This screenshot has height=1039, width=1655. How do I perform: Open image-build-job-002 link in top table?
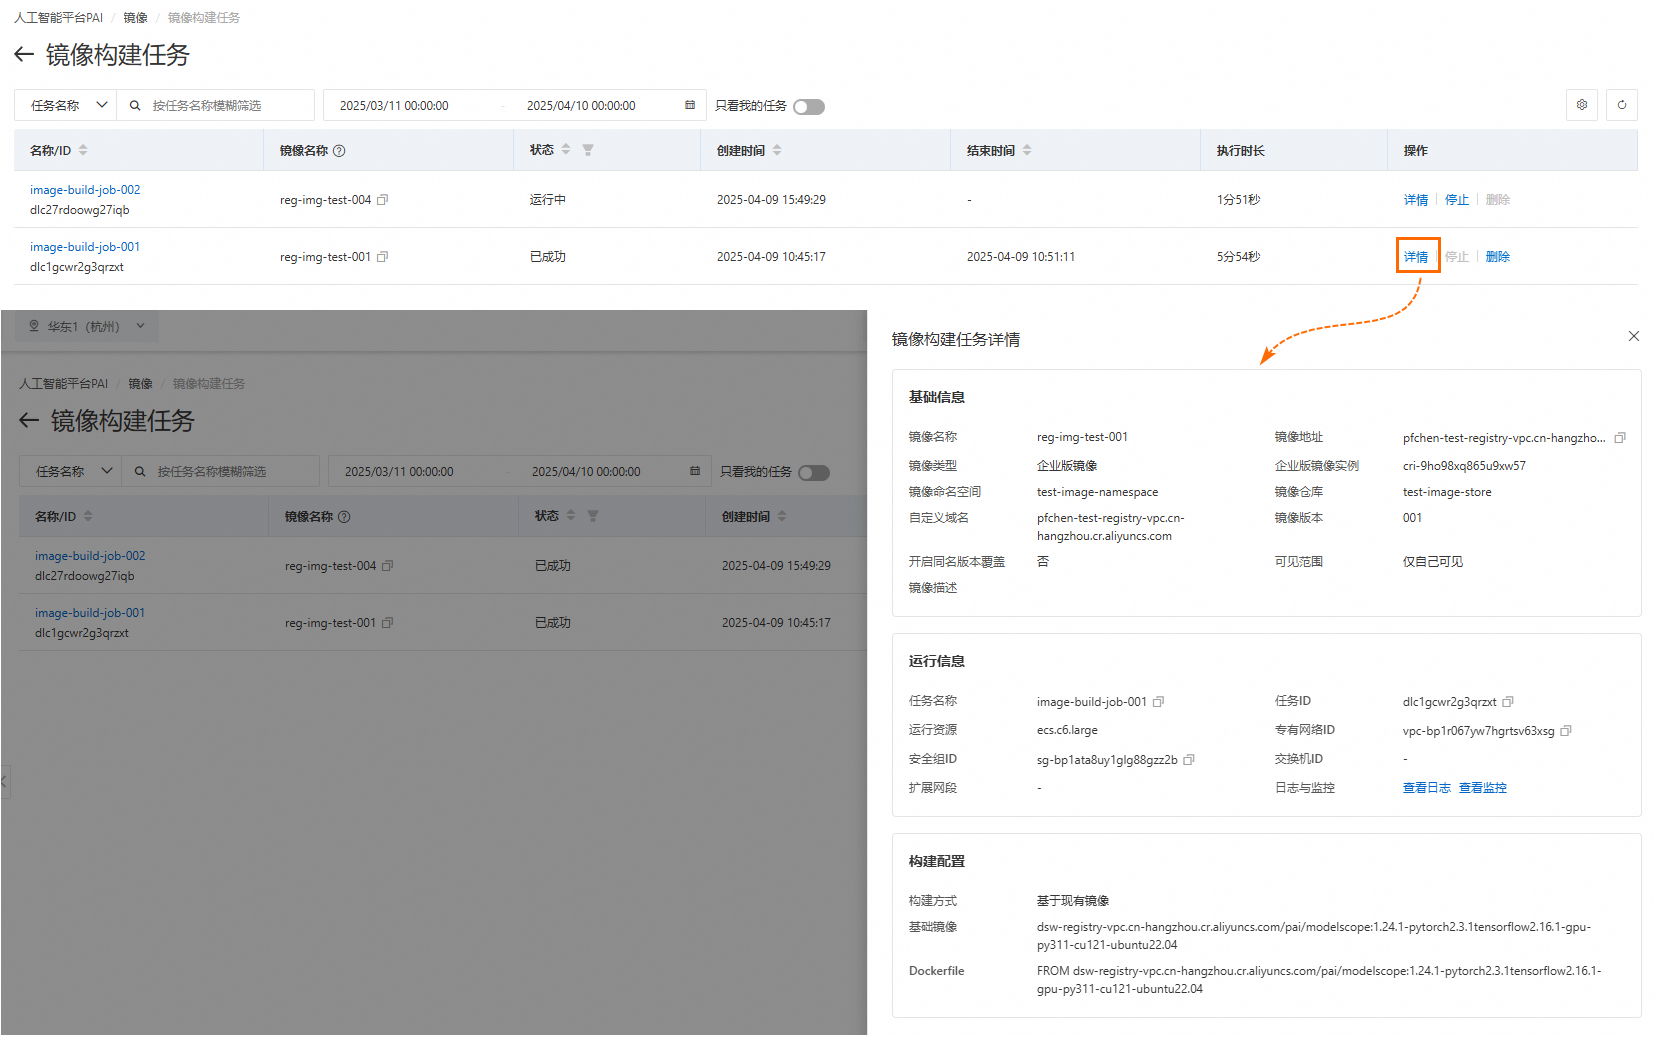[85, 190]
